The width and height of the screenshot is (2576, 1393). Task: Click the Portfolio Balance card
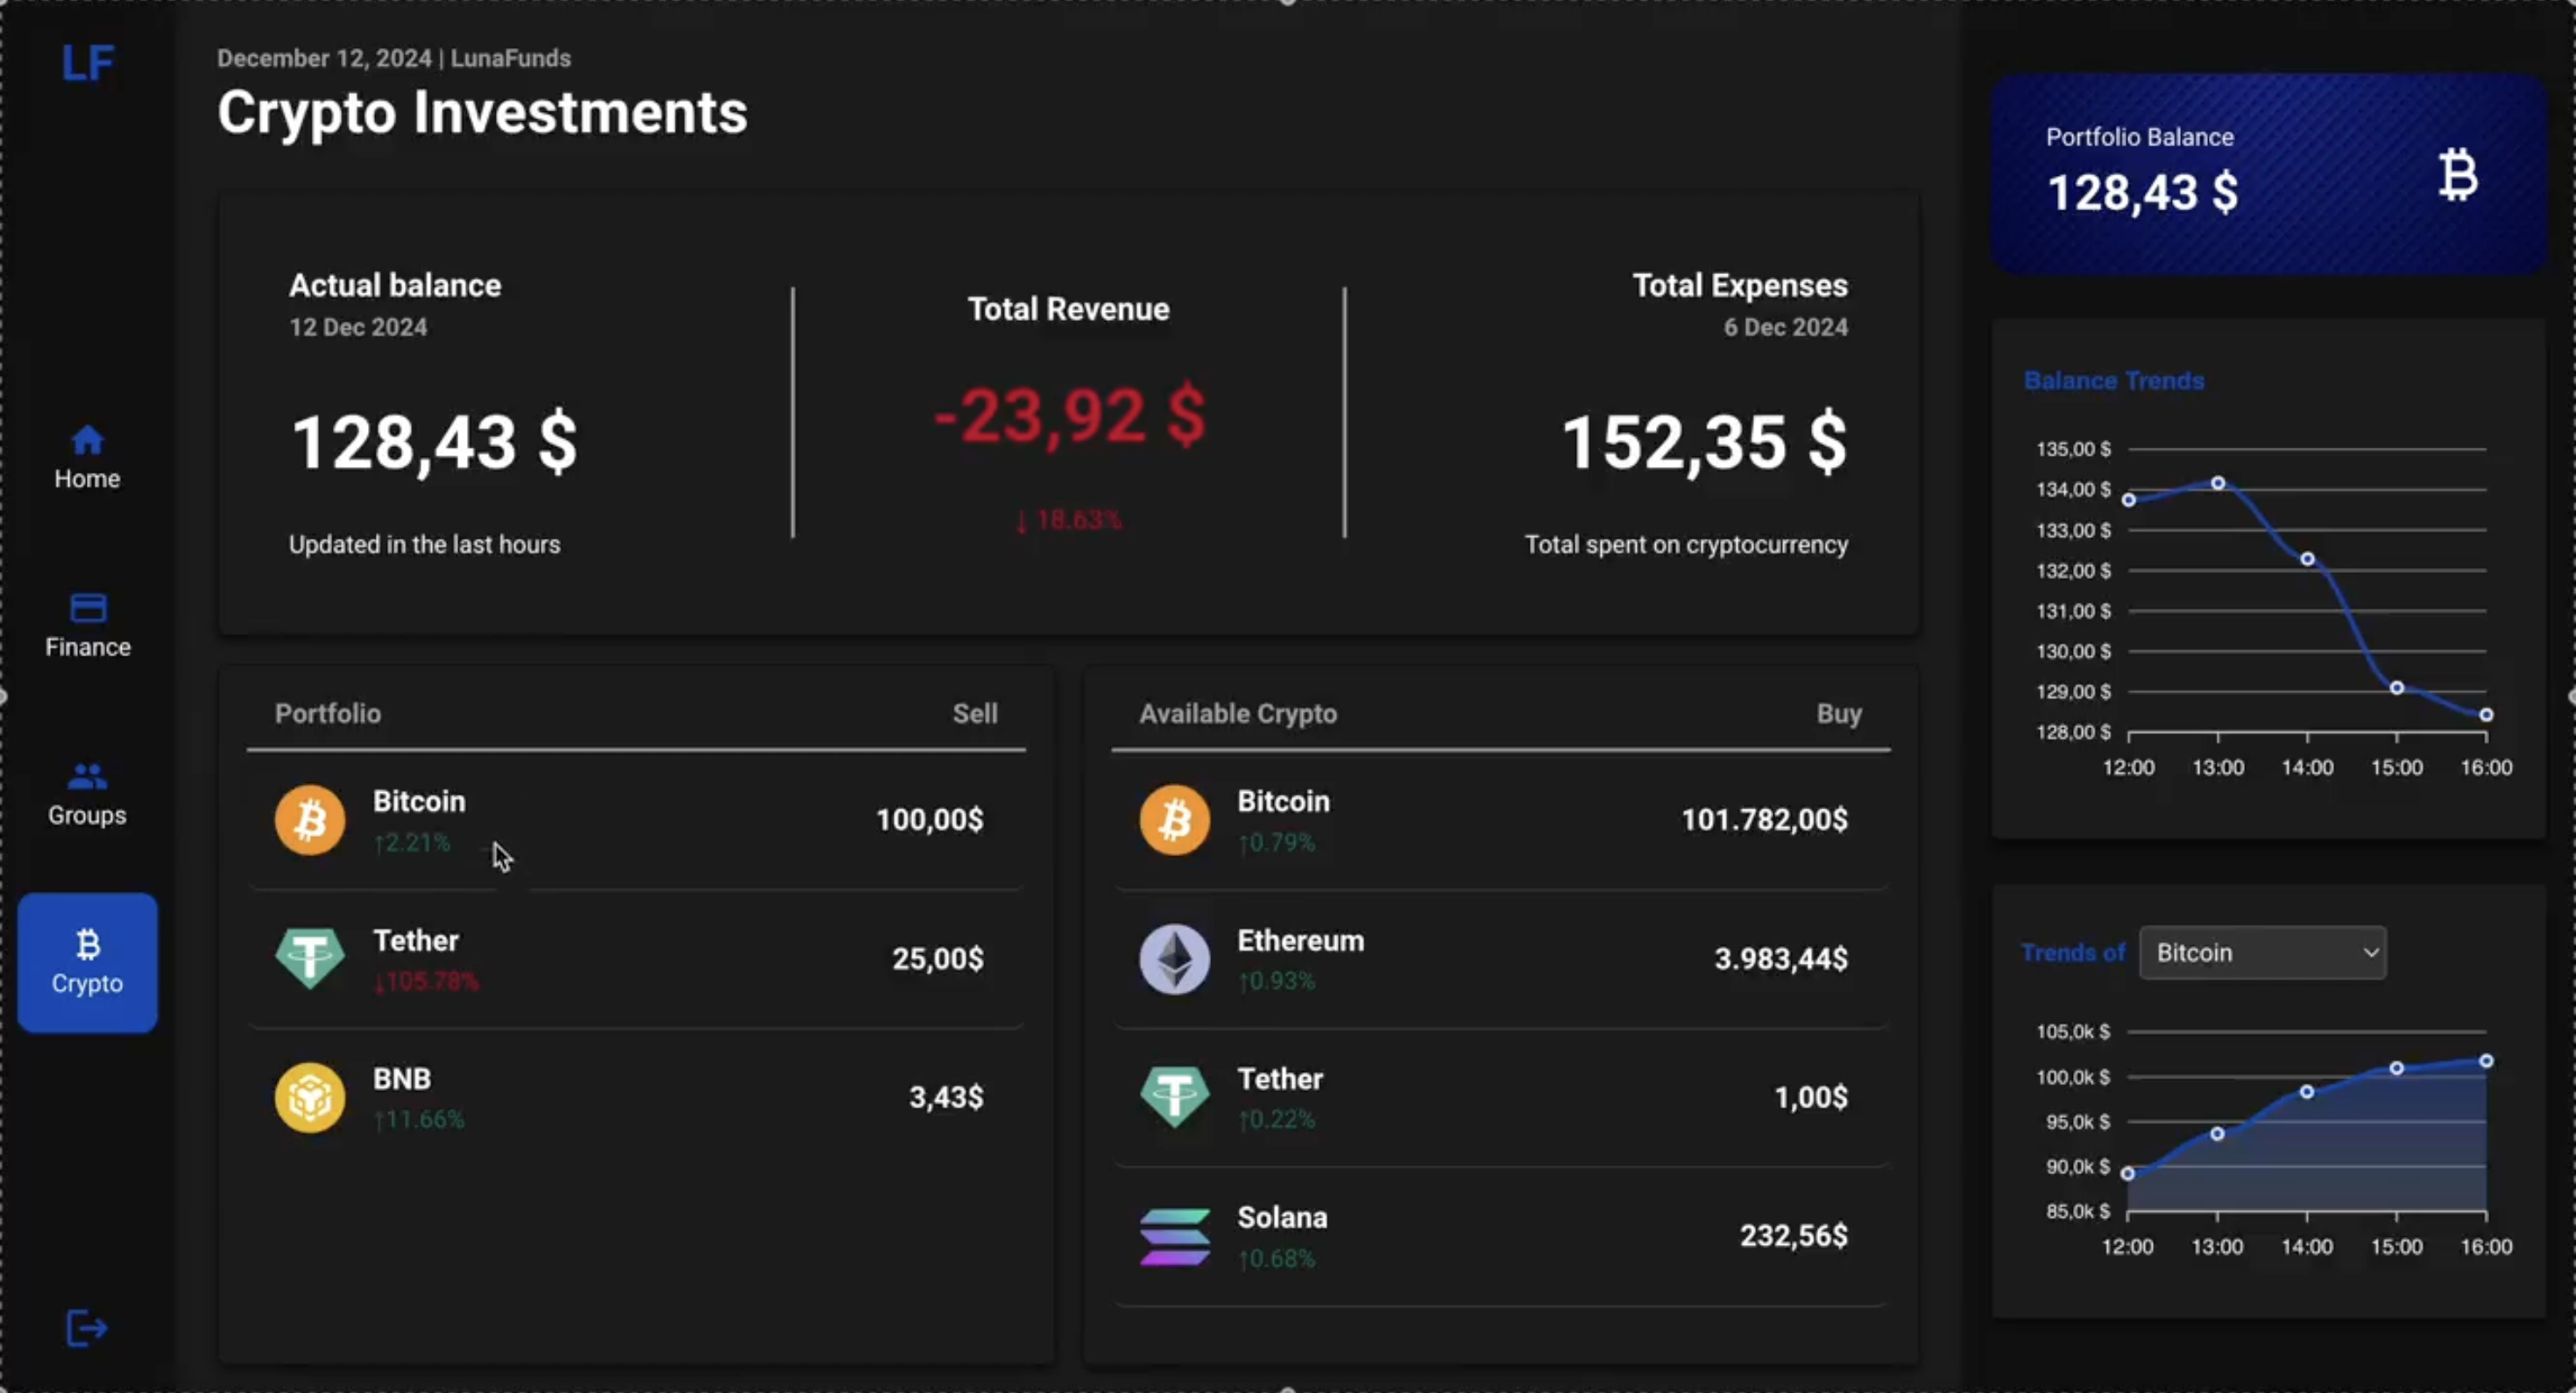(x=2268, y=174)
